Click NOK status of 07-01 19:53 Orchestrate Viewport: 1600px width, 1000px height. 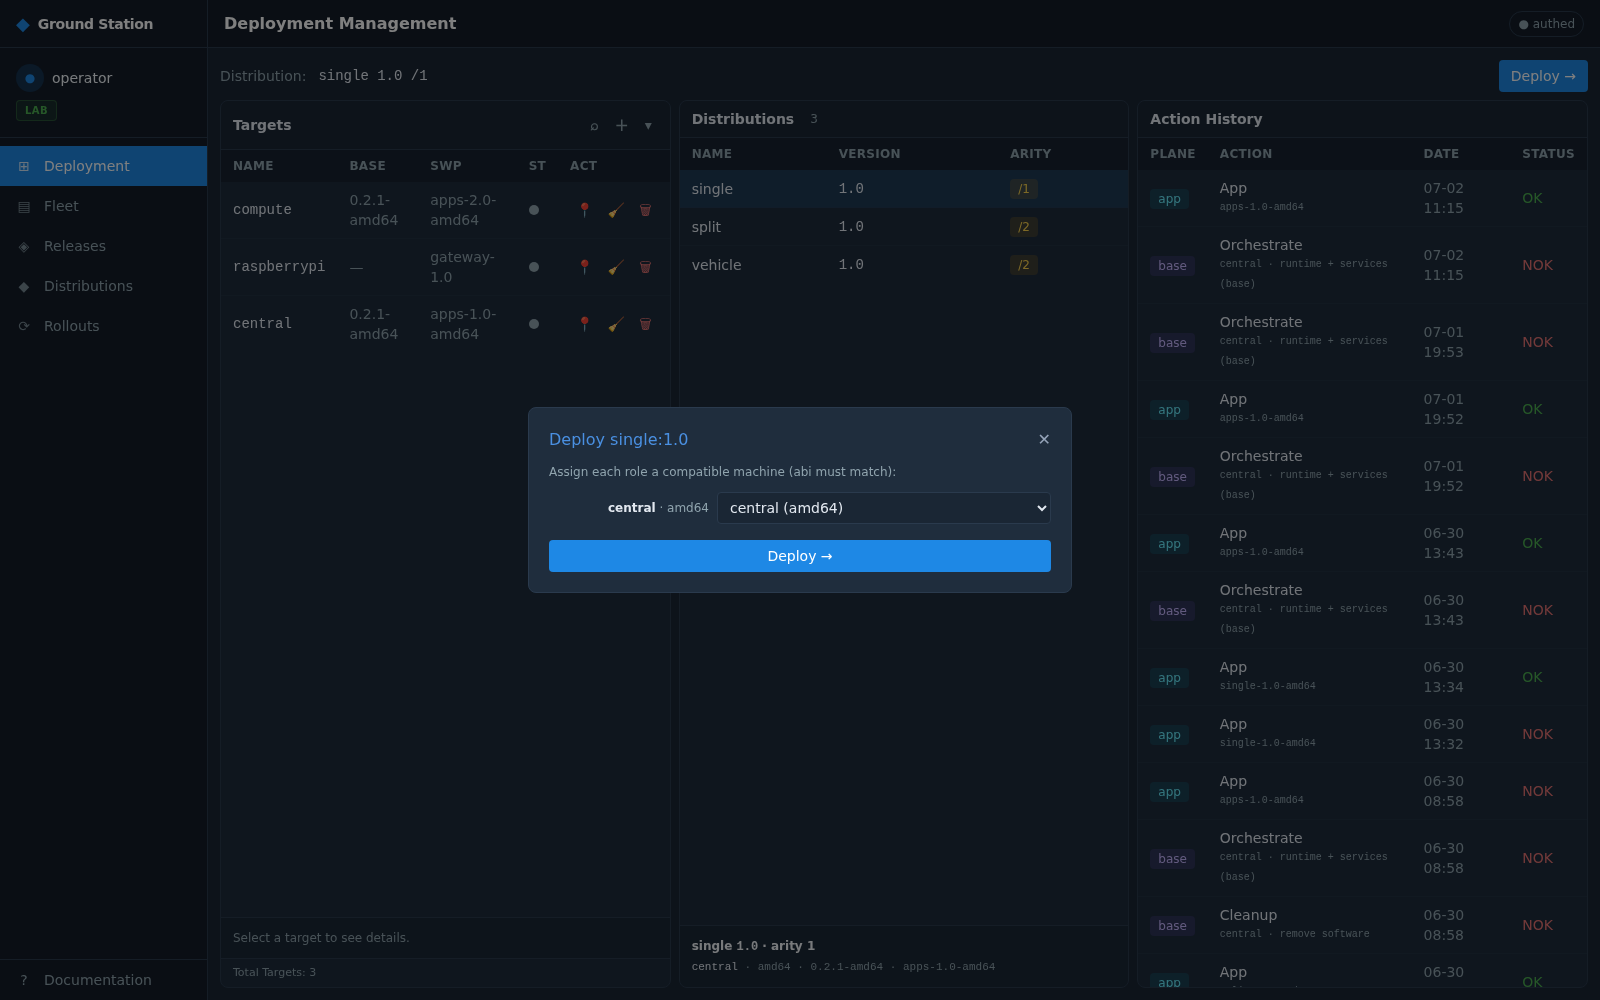tap(1537, 342)
